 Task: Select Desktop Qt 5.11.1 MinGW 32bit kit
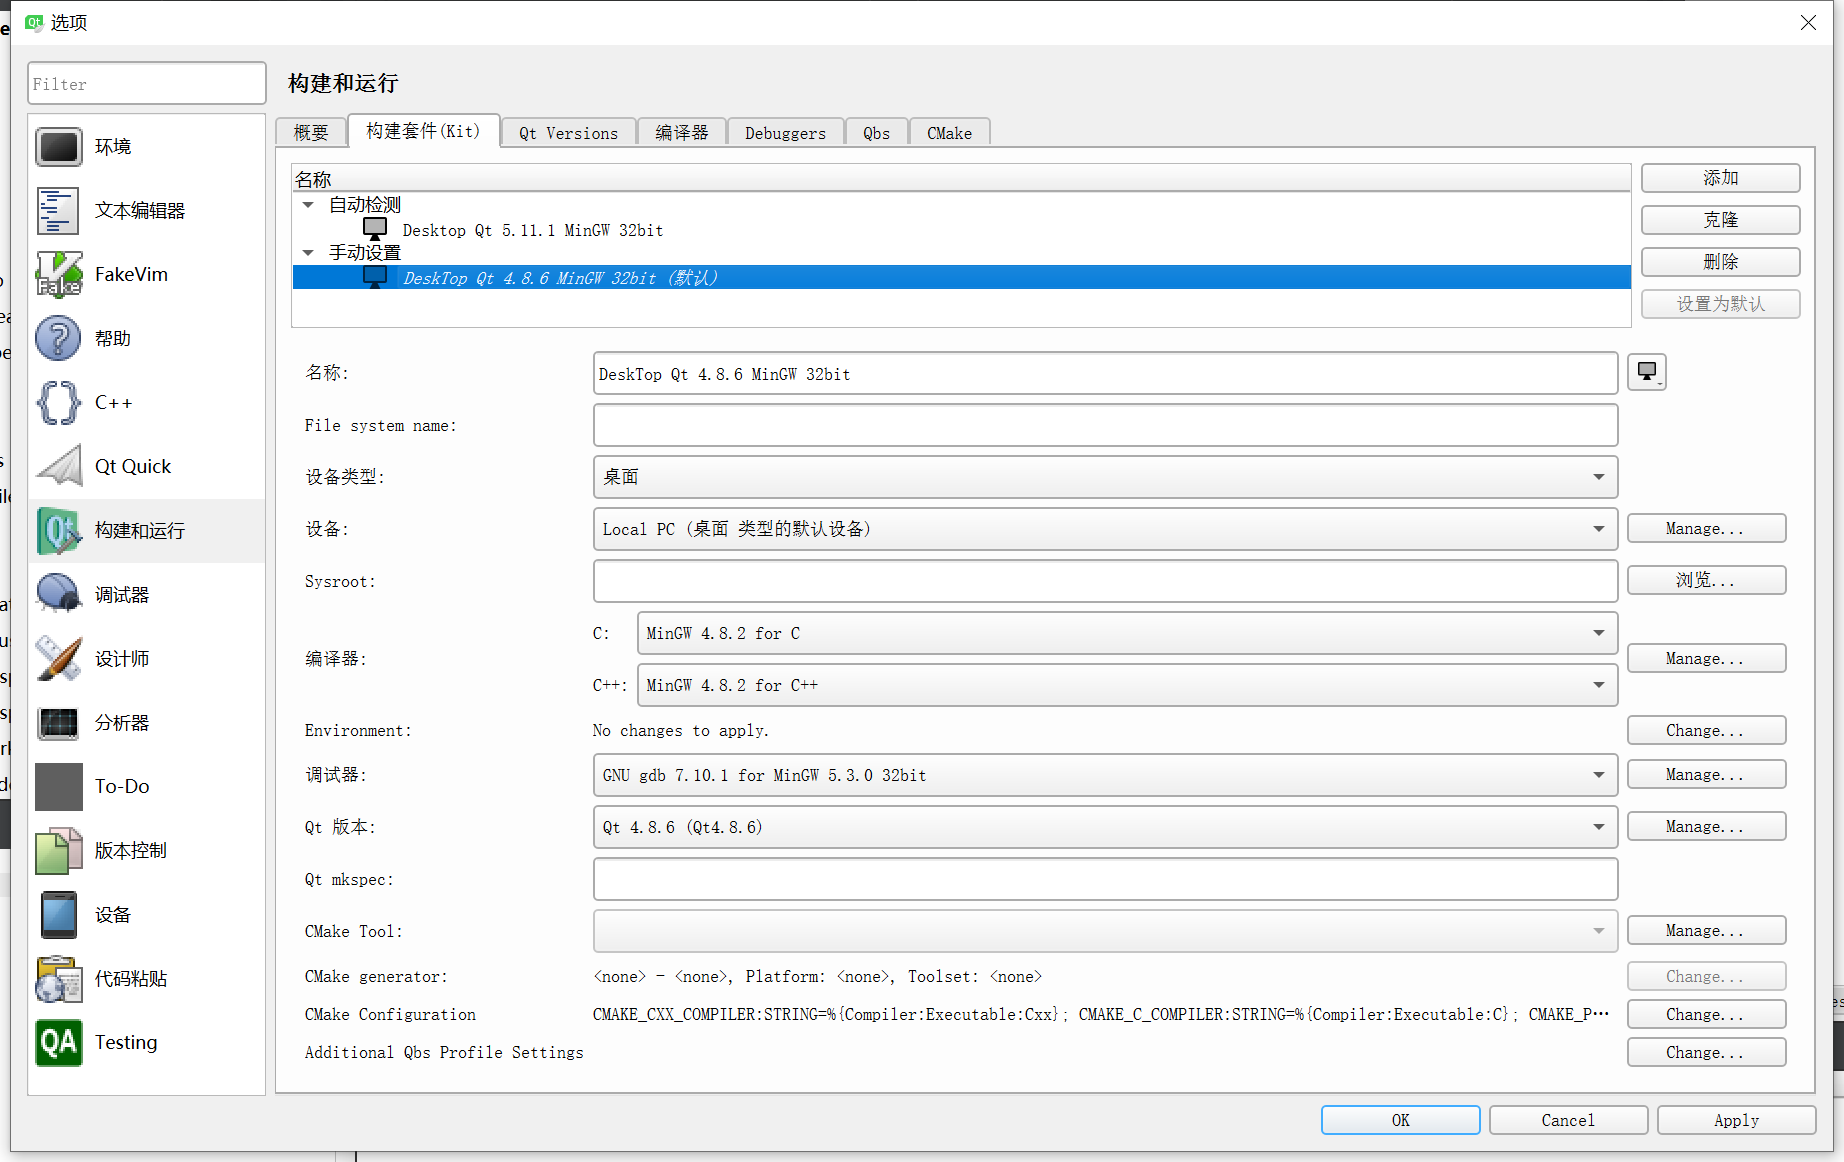point(961,230)
